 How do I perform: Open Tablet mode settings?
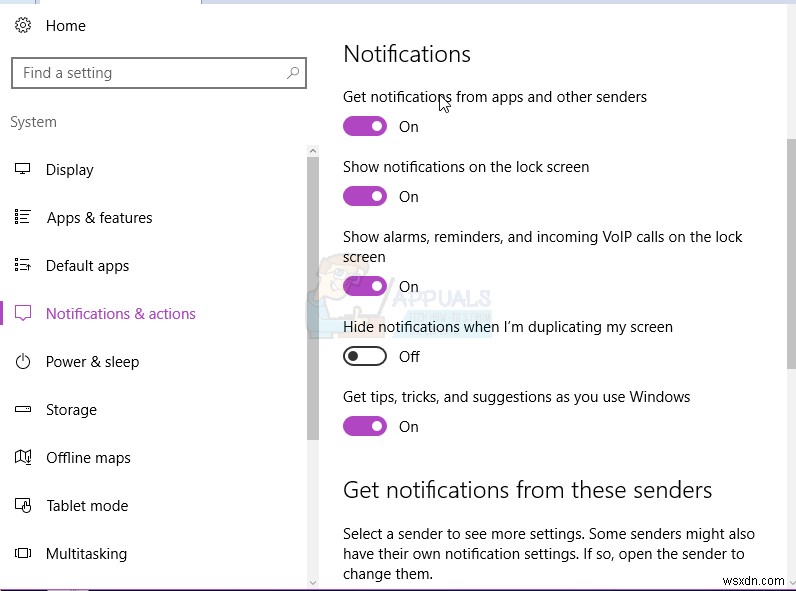coord(87,506)
